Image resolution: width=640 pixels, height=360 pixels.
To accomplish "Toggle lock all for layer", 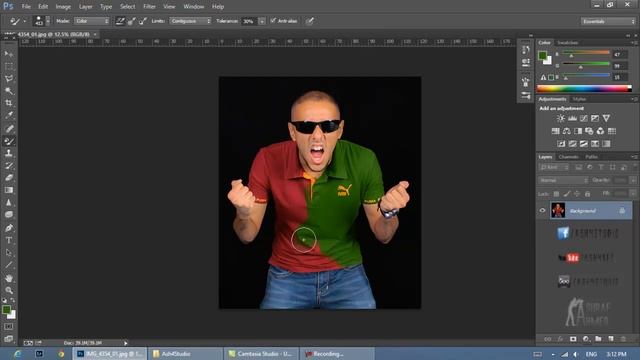I will click(x=587, y=194).
